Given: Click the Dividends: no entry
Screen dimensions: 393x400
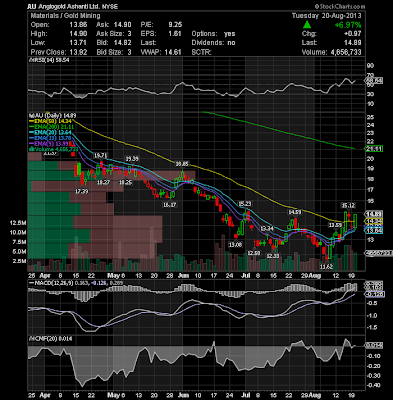Looking at the screenshot, I should (213, 43).
